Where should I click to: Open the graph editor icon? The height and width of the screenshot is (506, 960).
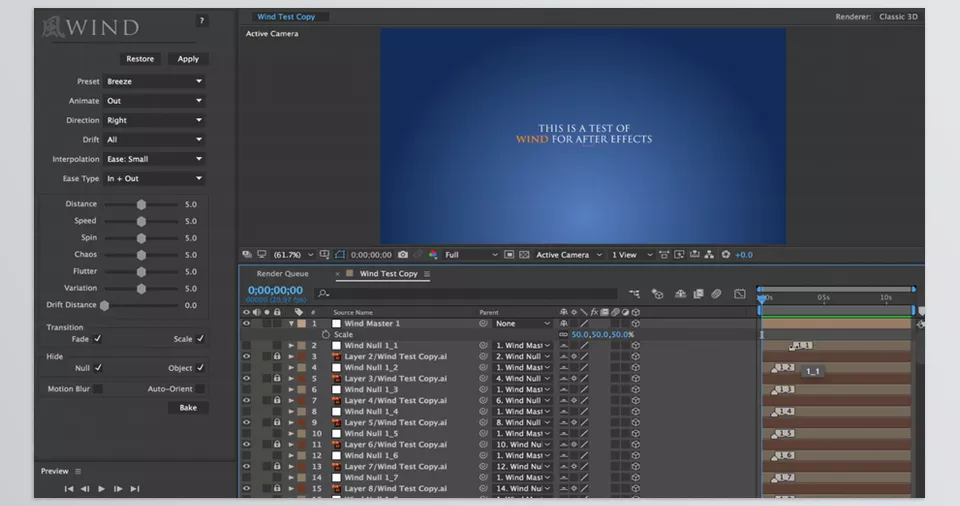740,294
